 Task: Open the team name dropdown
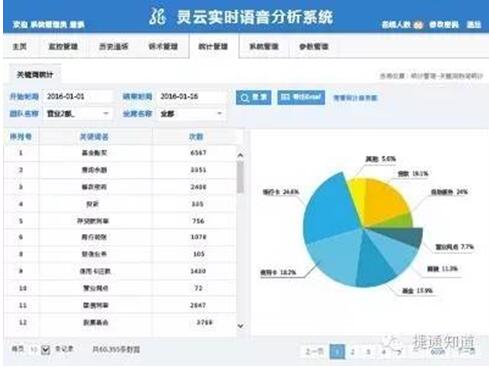point(78,114)
